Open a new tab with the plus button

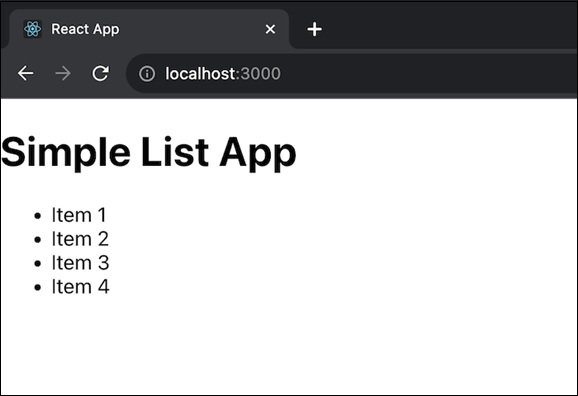314,29
